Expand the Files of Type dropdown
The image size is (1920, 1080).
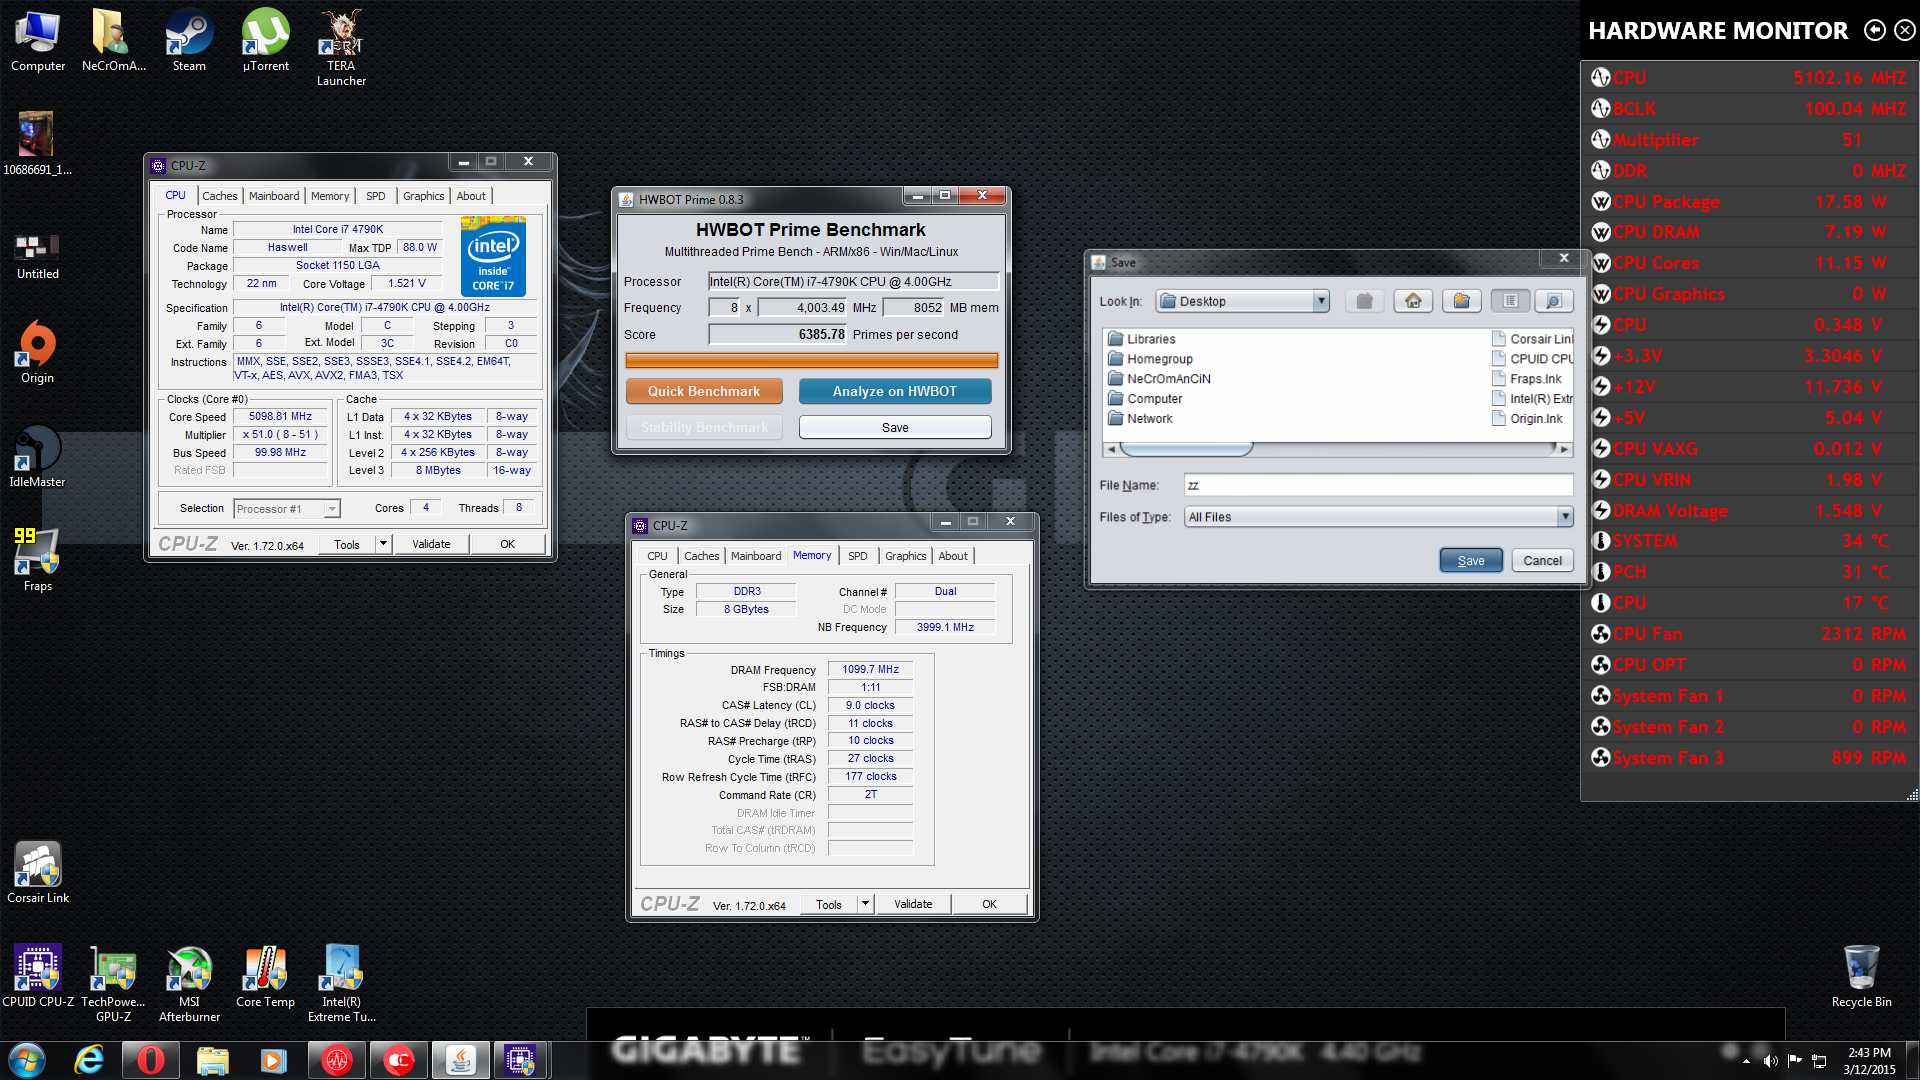pos(1565,517)
